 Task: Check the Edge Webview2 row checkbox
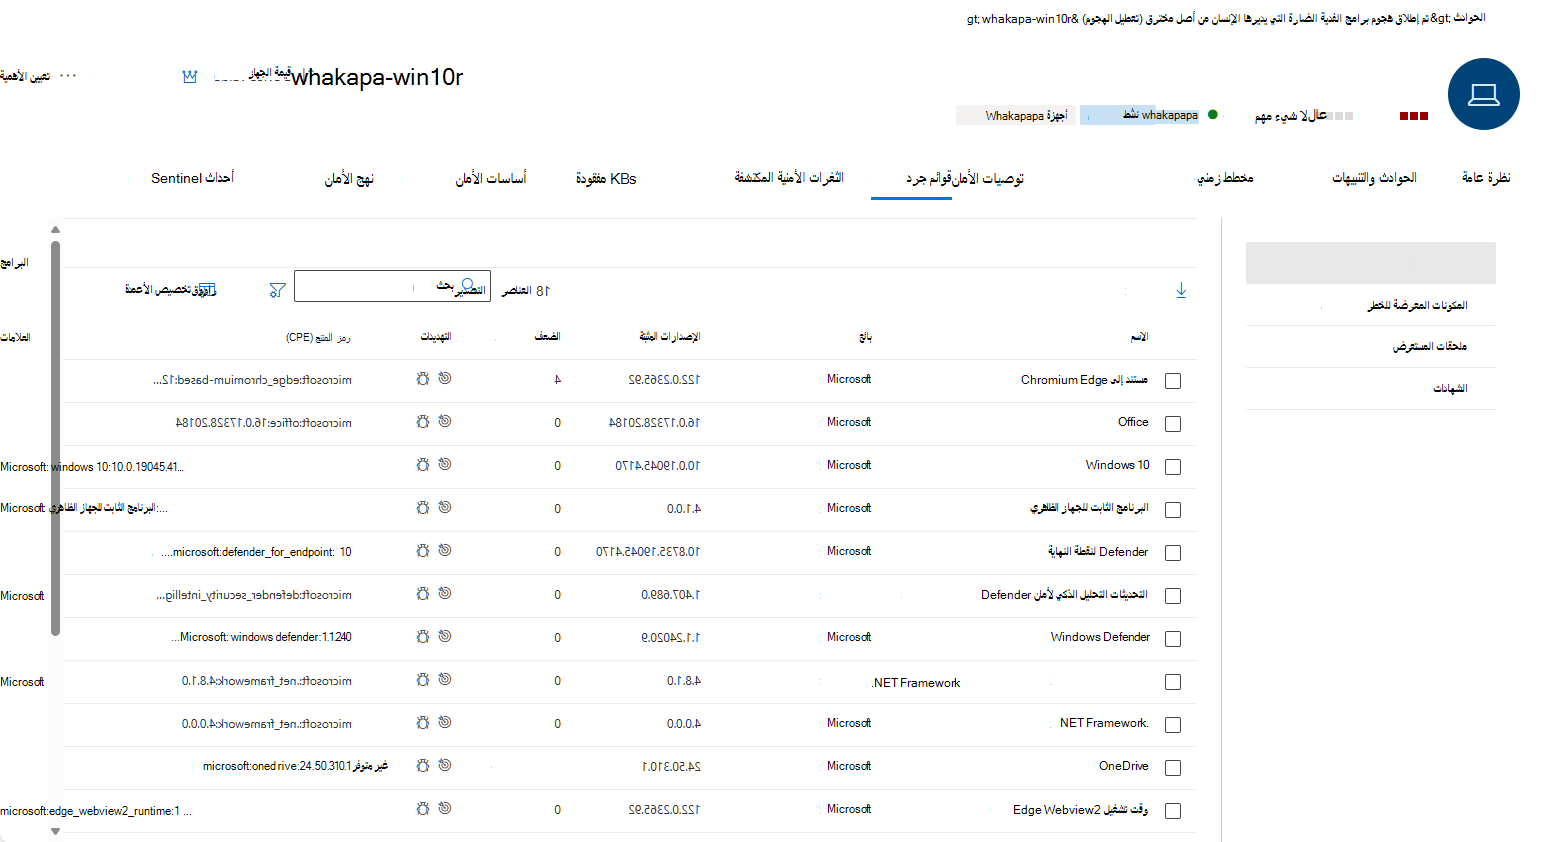pos(1173,811)
